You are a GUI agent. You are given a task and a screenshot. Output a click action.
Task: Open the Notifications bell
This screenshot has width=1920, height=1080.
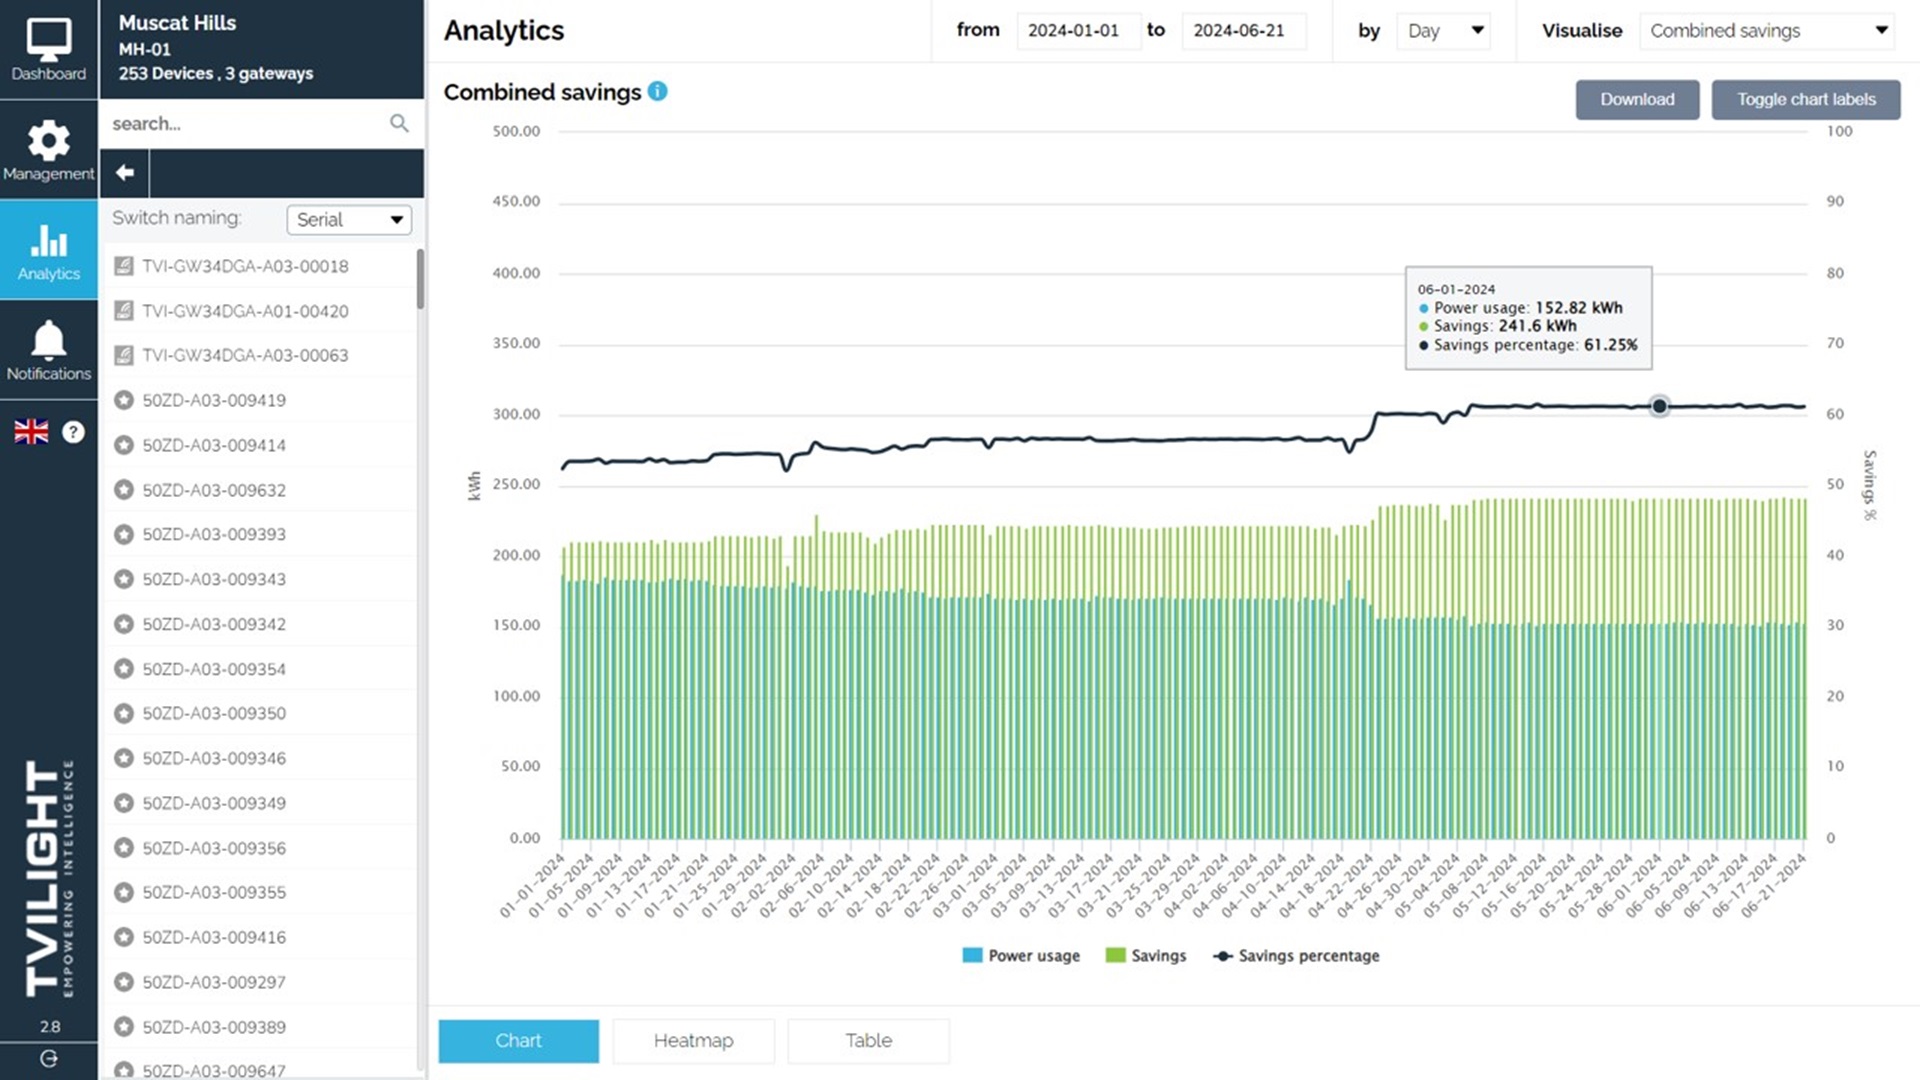[48, 350]
